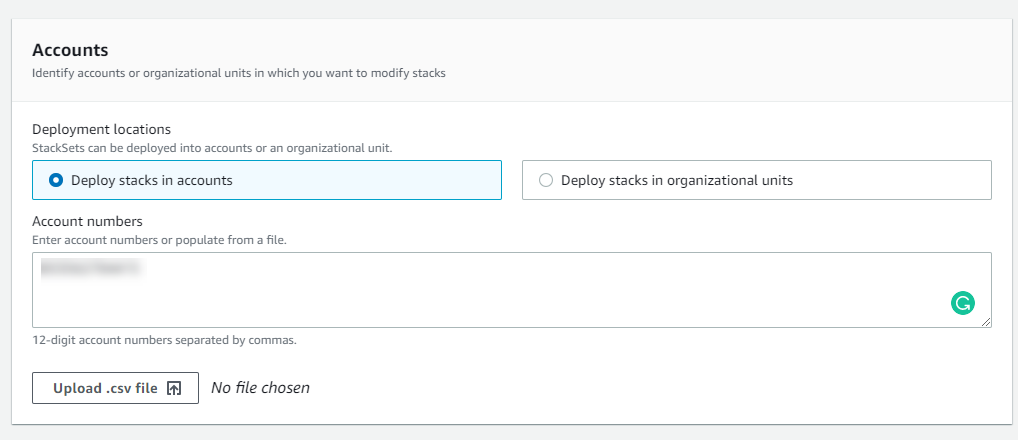
Task: Click the green Grammarly icon in text area
Action: pyautogui.click(x=963, y=304)
